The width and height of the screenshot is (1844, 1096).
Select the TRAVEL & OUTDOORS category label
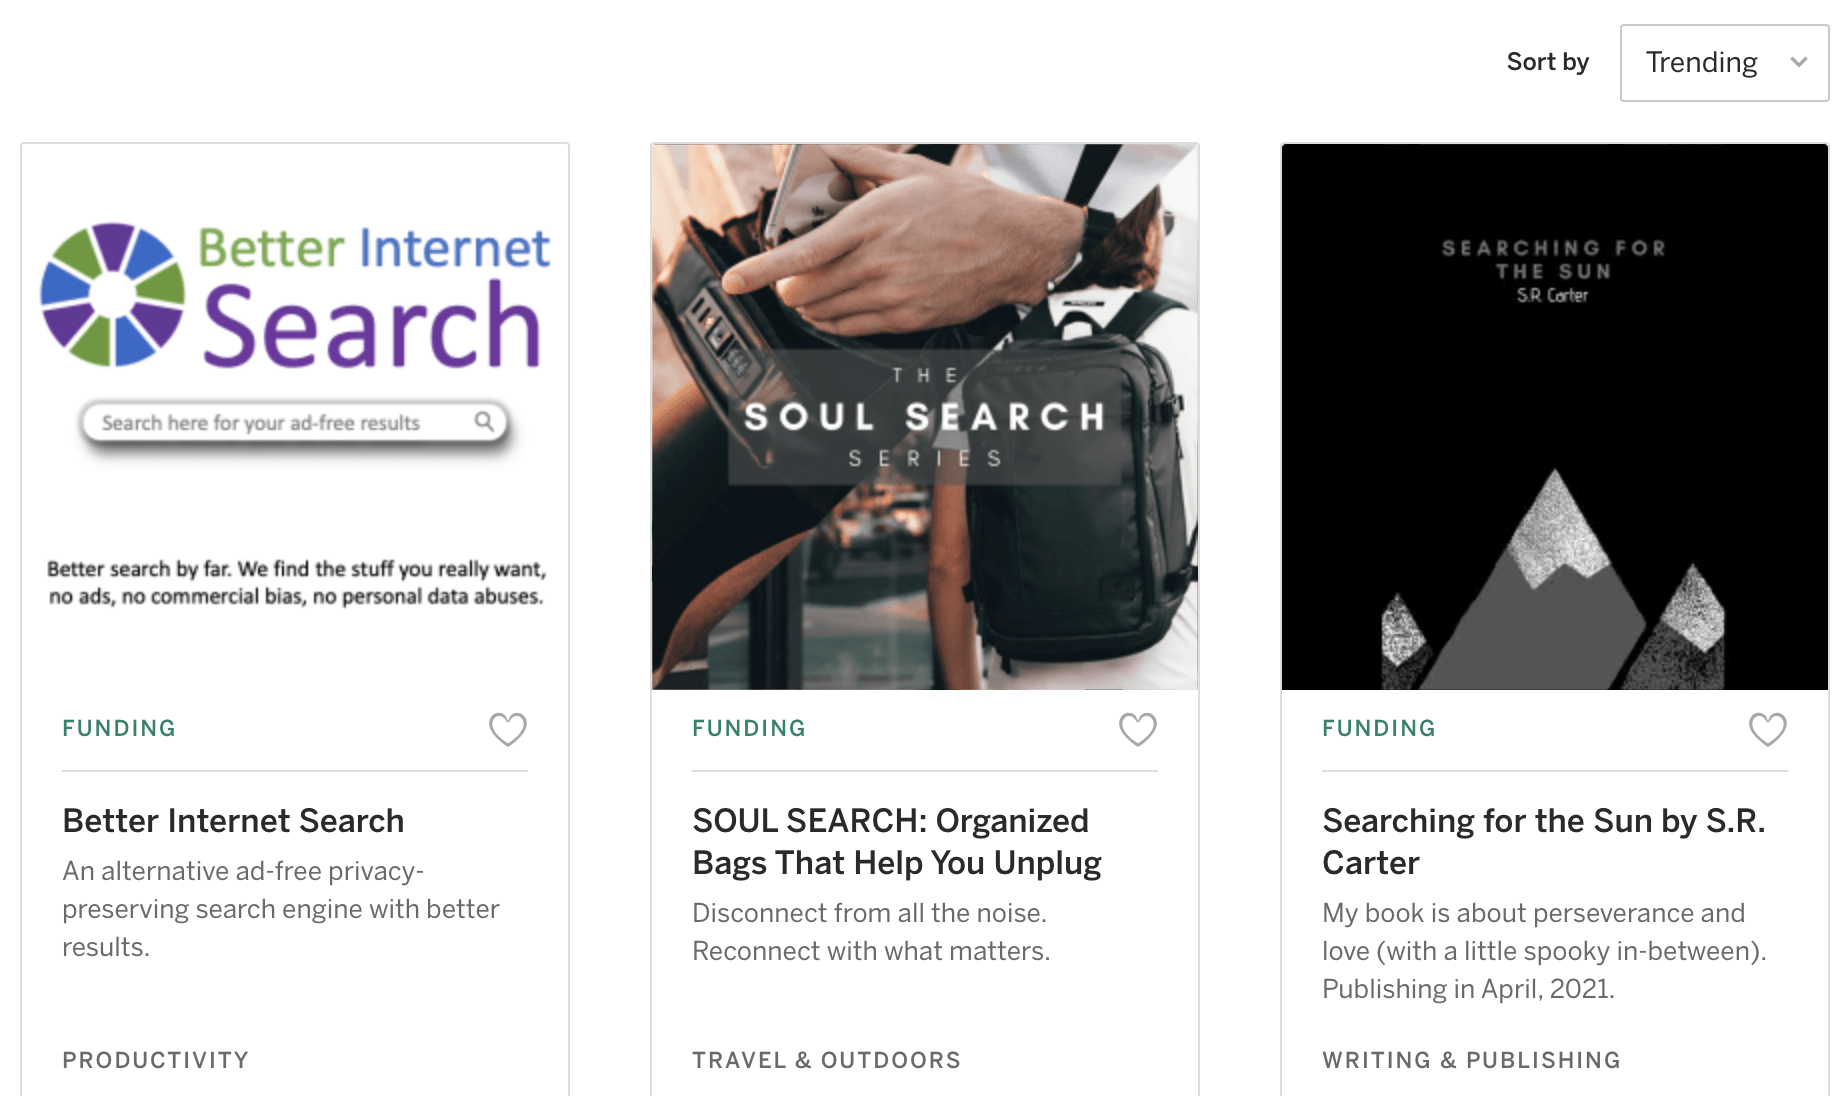826,1060
